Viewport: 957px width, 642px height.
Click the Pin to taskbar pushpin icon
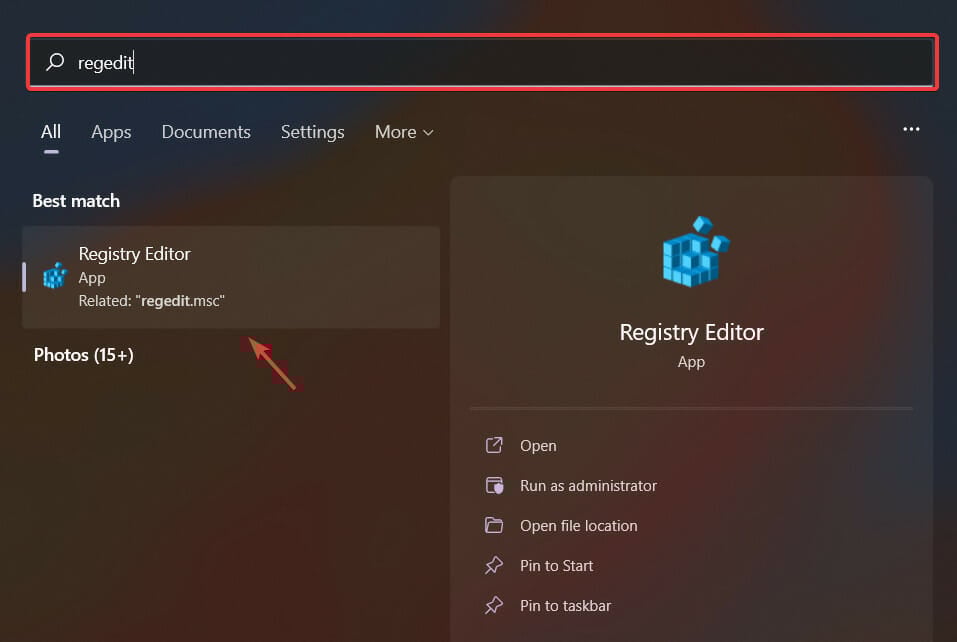click(x=493, y=605)
